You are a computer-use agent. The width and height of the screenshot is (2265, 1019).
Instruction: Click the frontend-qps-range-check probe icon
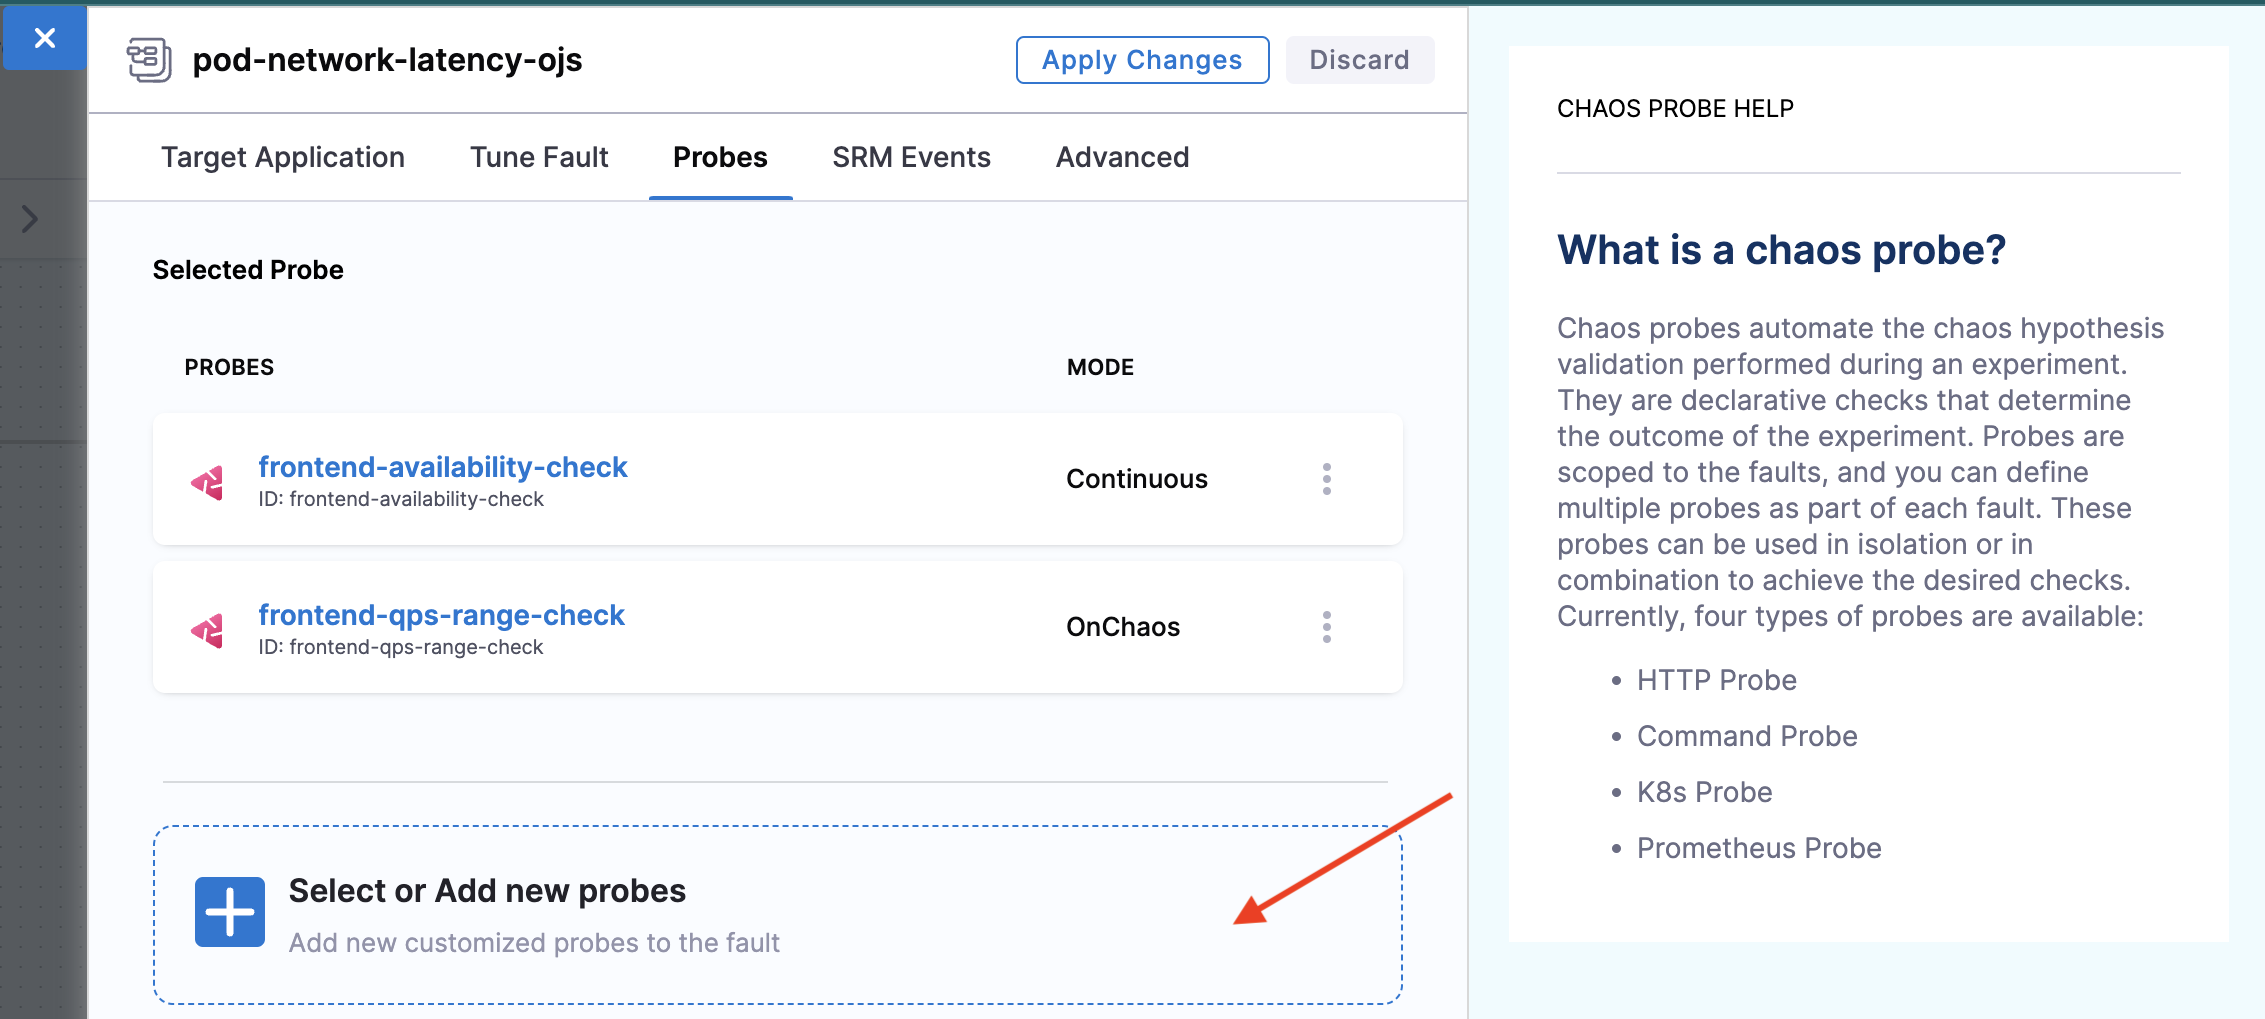(208, 631)
